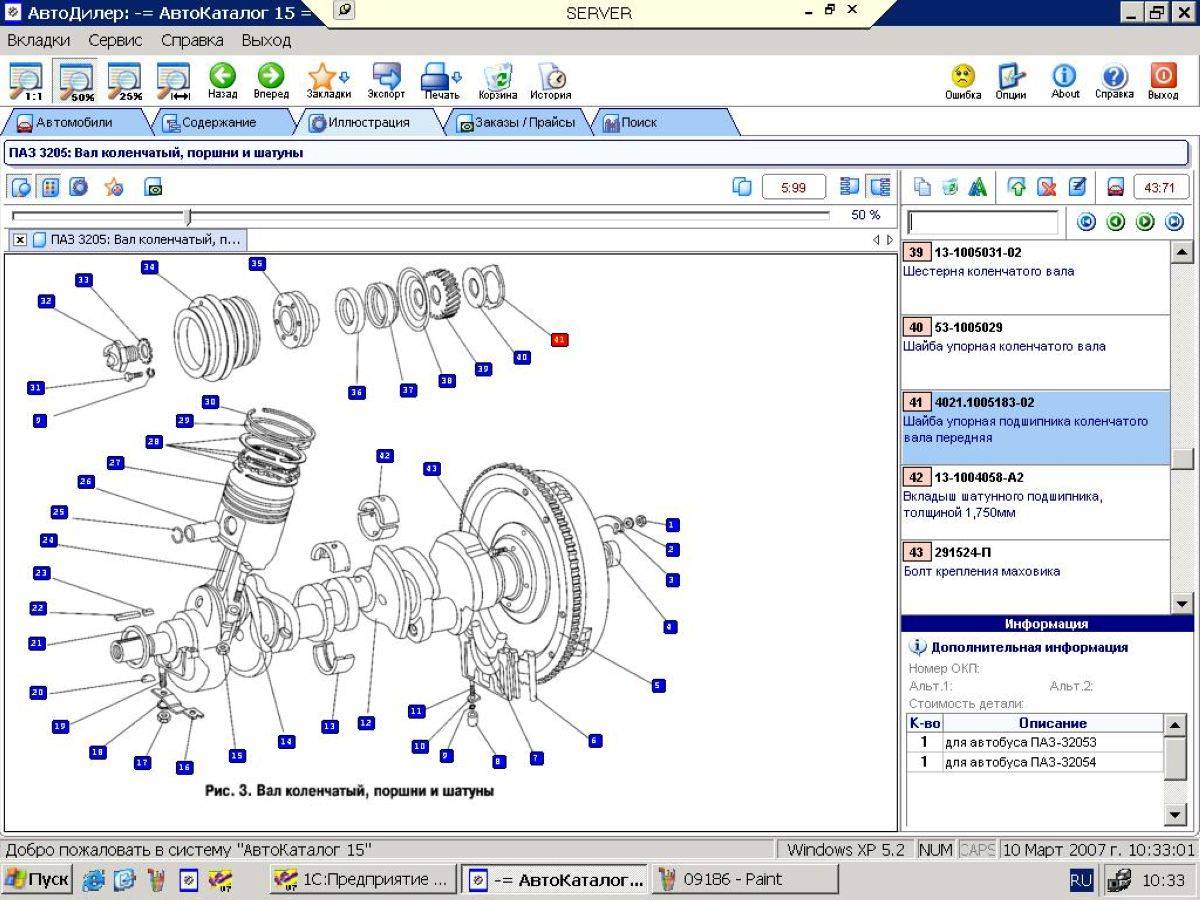Toggle the 25% zoom mode button

[x=125, y=82]
